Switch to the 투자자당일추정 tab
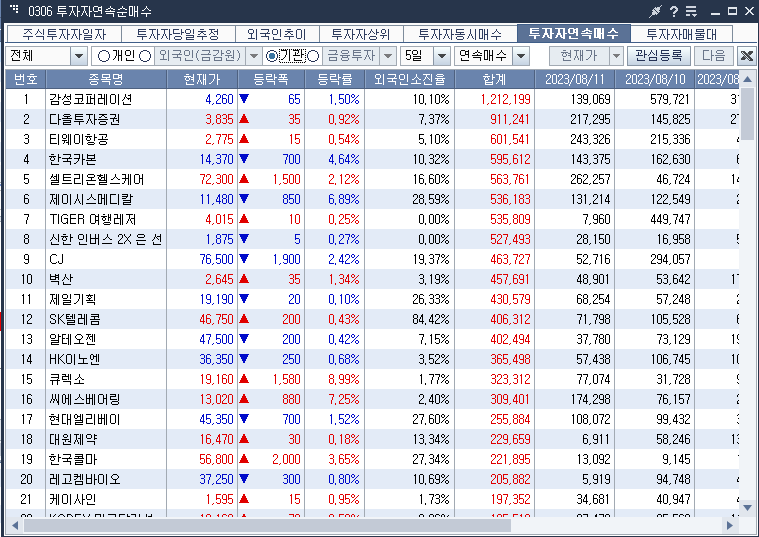 pyautogui.click(x=178, y=34)
